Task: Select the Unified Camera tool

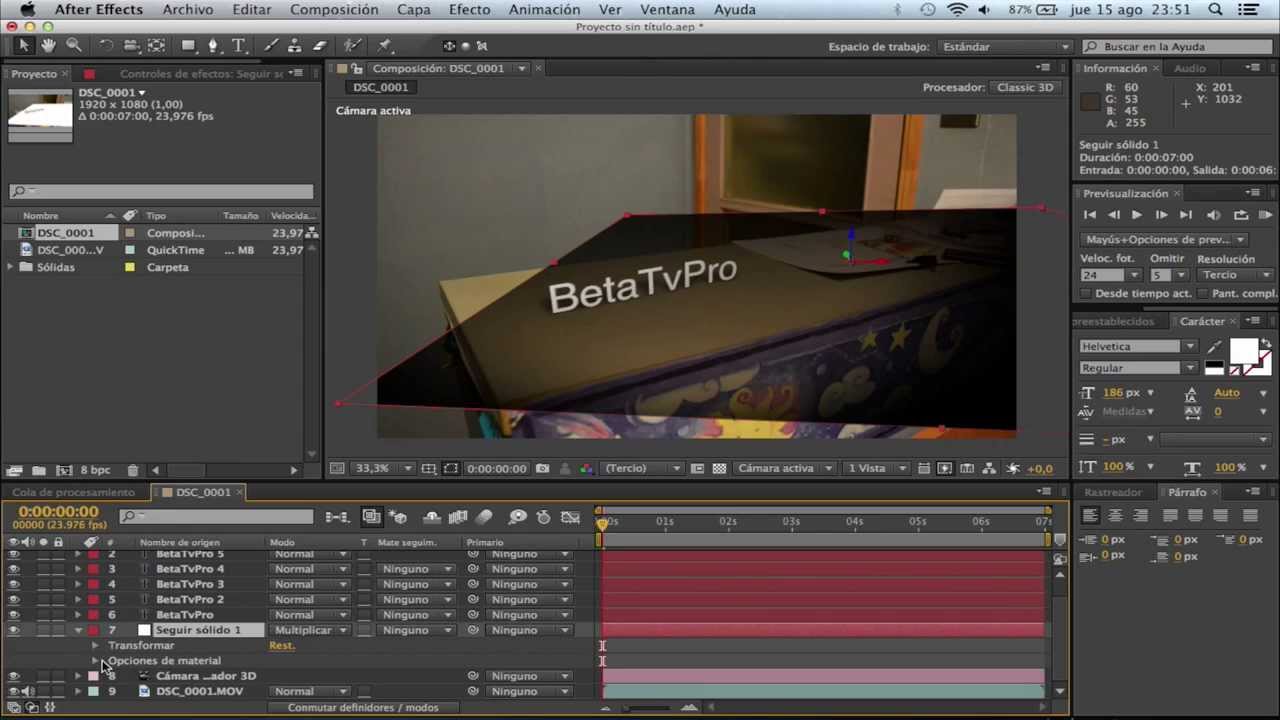Action: coord(131,46)
